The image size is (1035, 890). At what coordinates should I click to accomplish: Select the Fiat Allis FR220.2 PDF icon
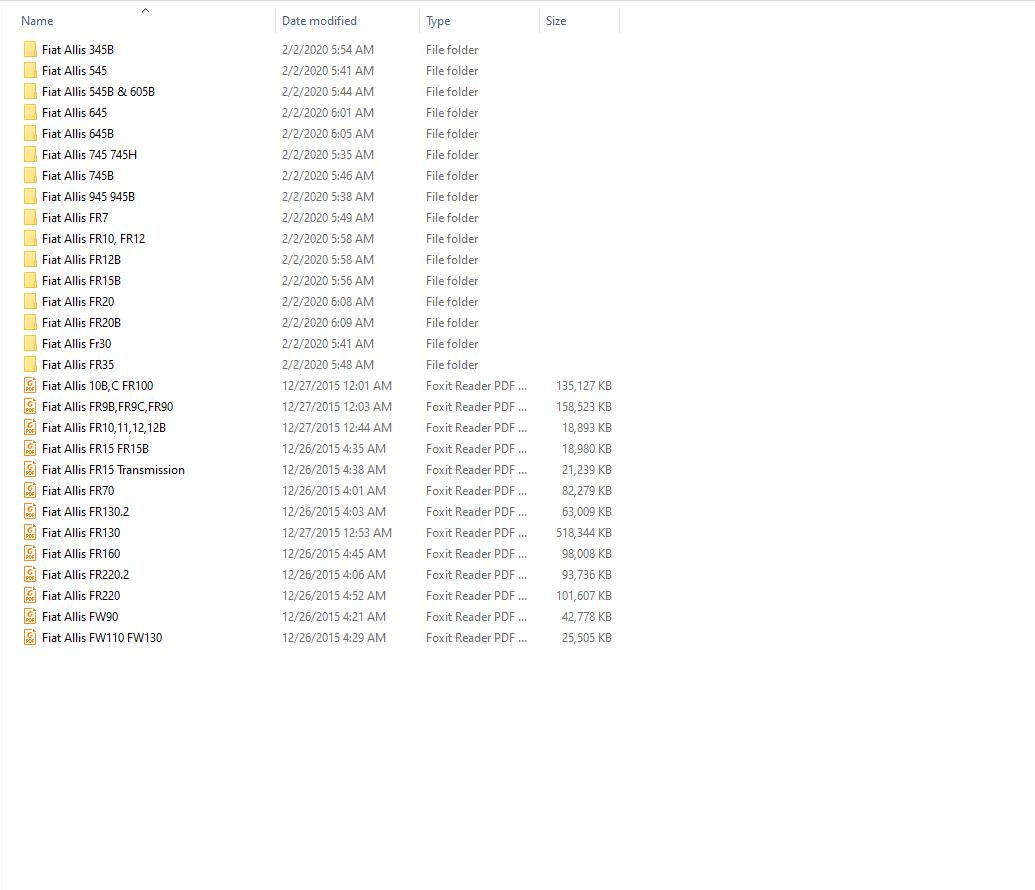[30, 574]
